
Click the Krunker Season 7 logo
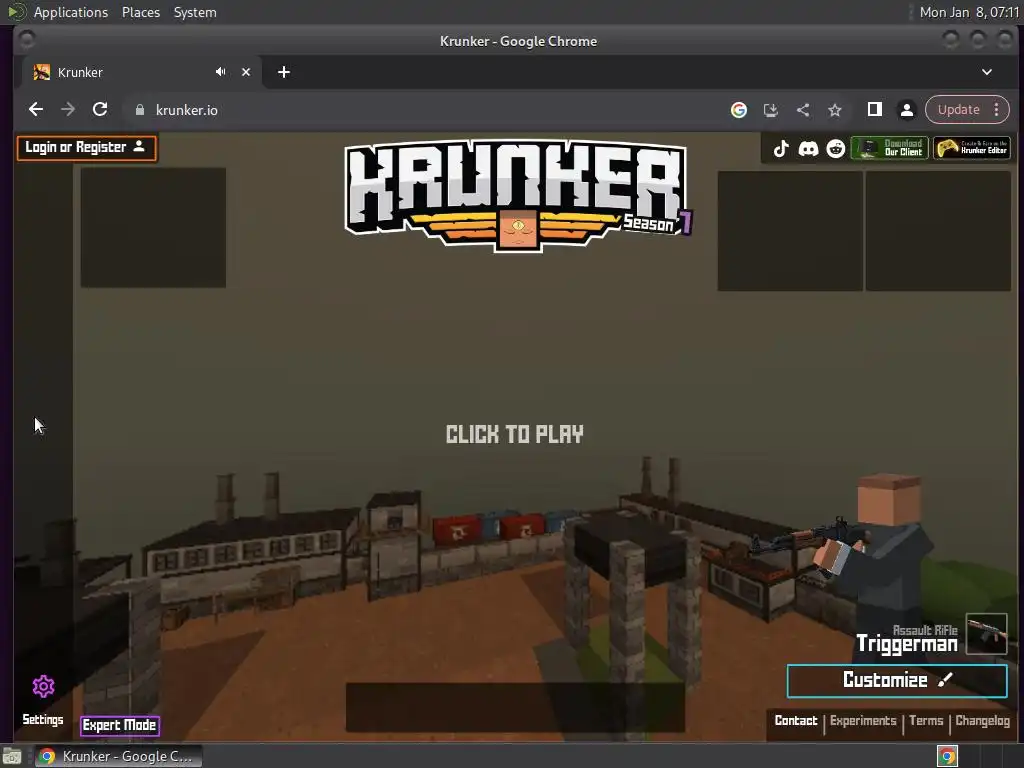518,195
